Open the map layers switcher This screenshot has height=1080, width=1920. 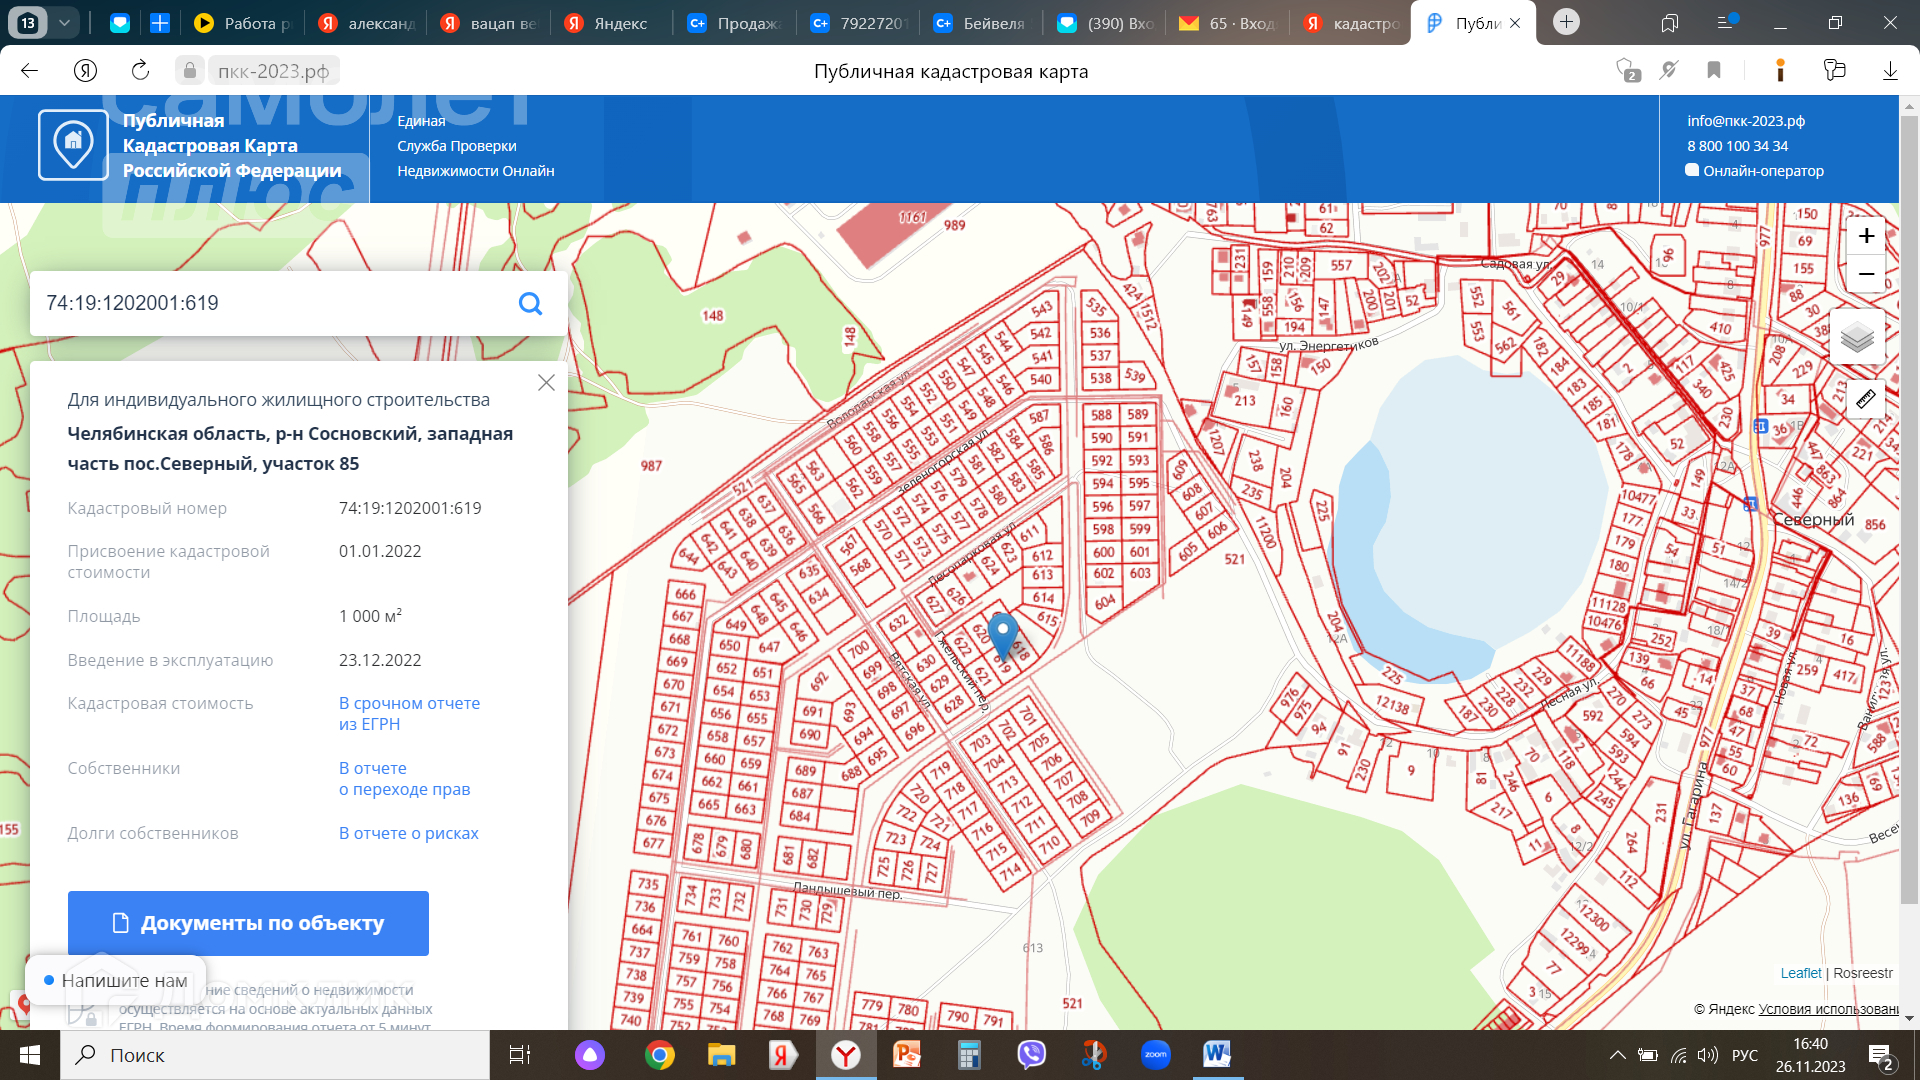click(x=1857, y=337)
